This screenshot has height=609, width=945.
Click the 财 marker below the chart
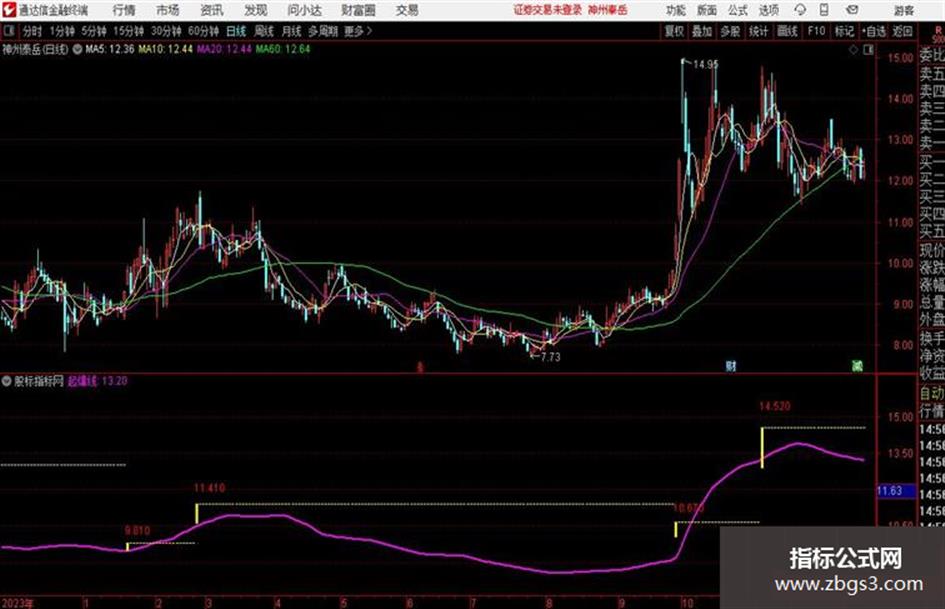[730, 366]
